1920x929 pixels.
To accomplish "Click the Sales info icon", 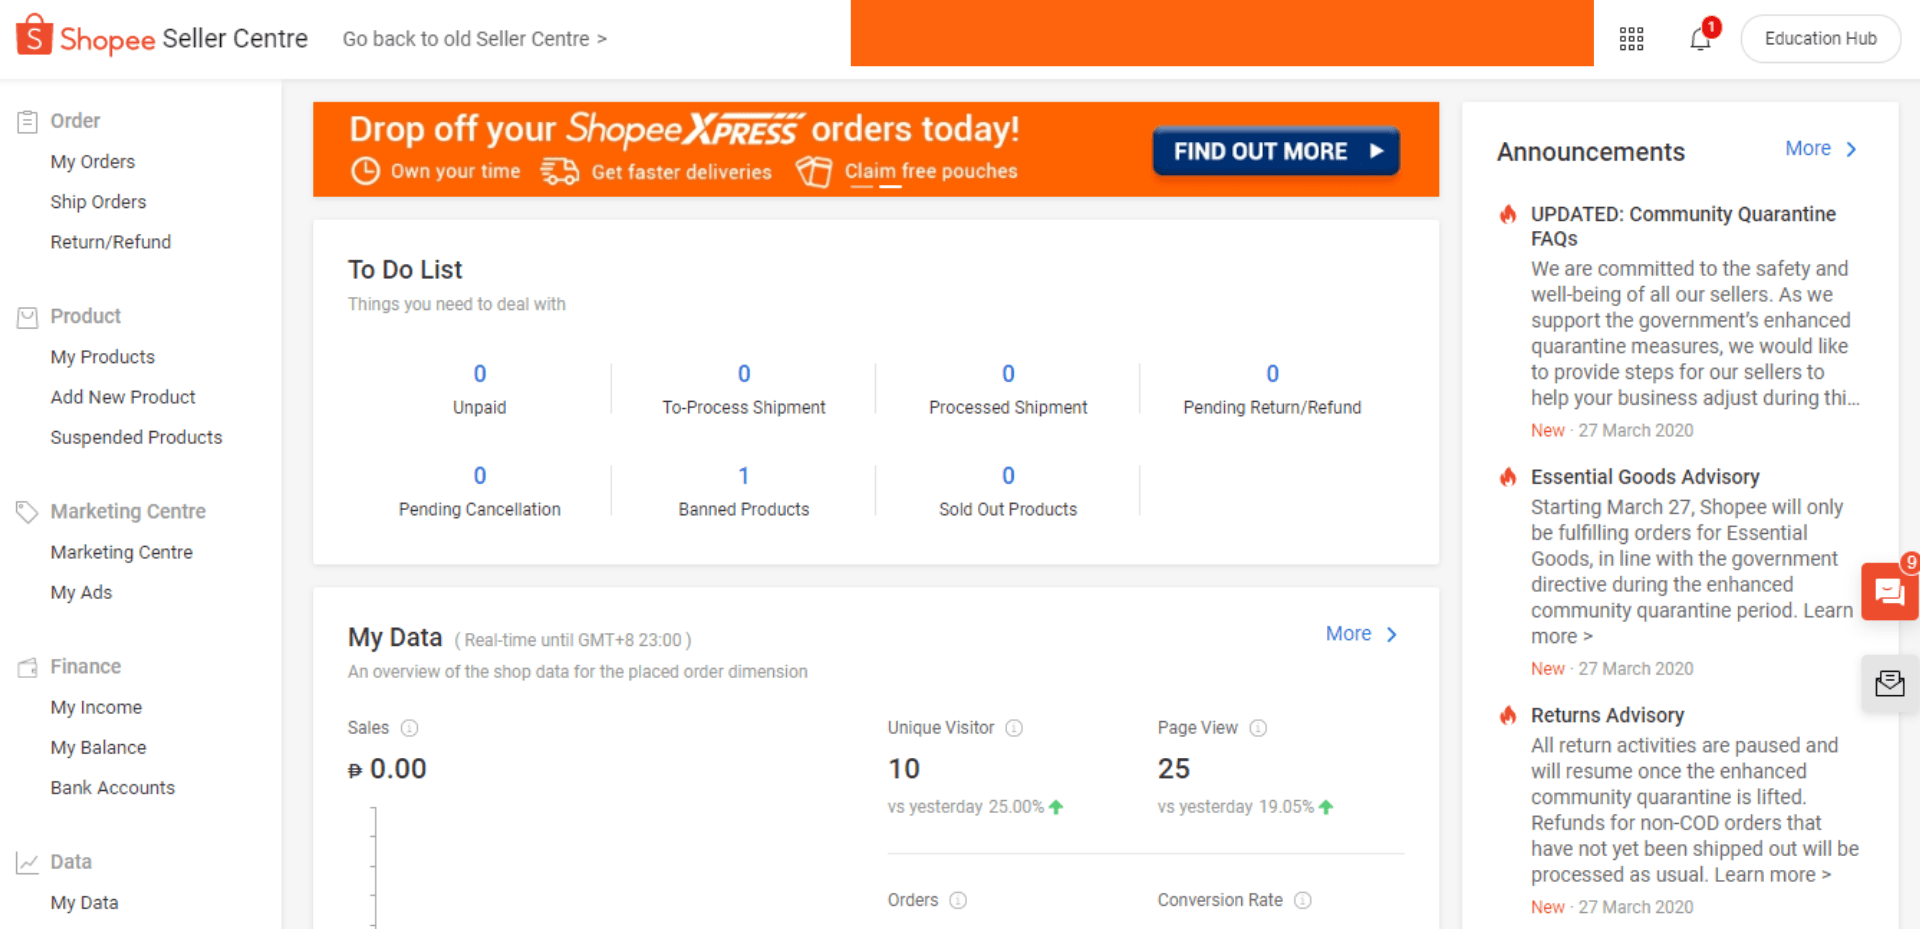I will coord(409,728).
